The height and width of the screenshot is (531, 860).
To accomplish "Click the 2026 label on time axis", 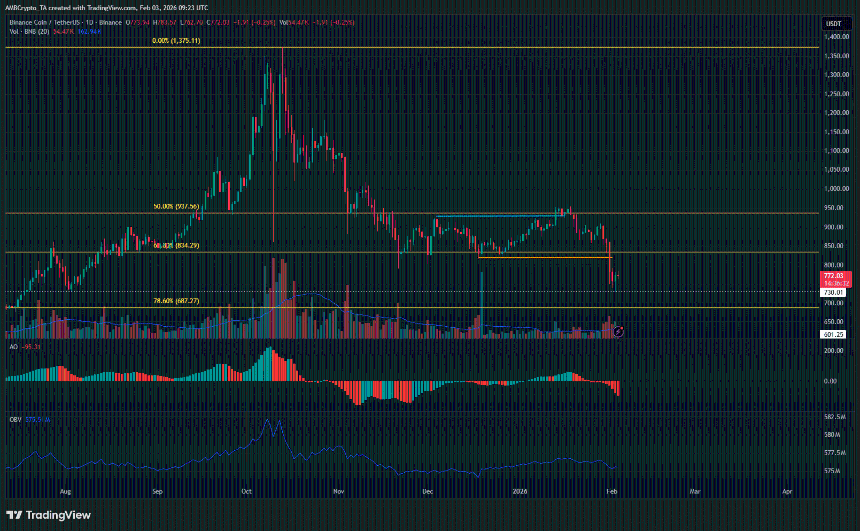I will pos(519,492).
